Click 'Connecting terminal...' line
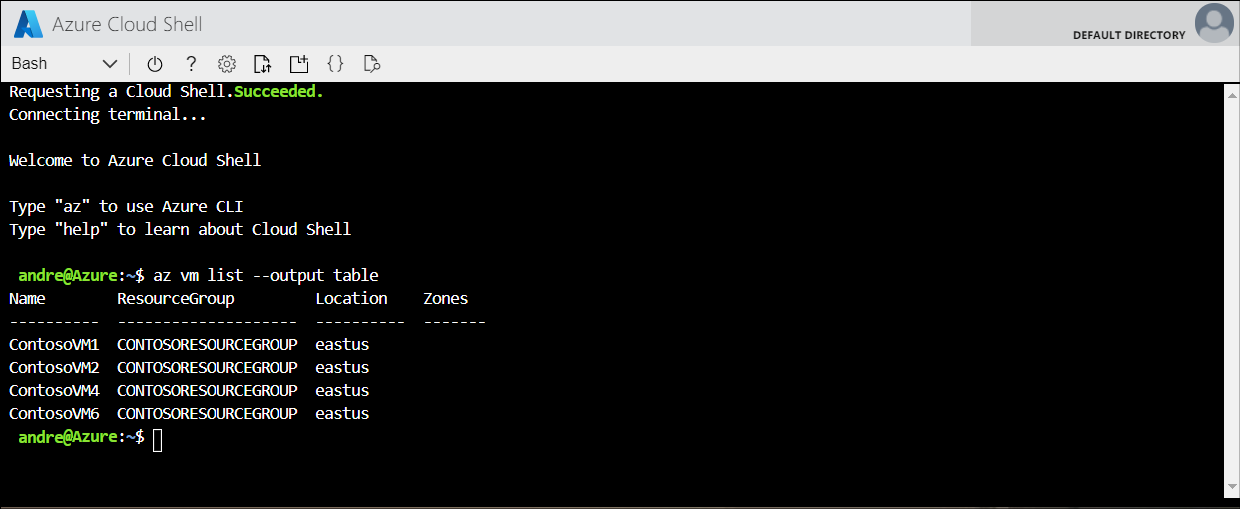The height and width of the screenshot is (509, 1240). click(x=108, y=114)
